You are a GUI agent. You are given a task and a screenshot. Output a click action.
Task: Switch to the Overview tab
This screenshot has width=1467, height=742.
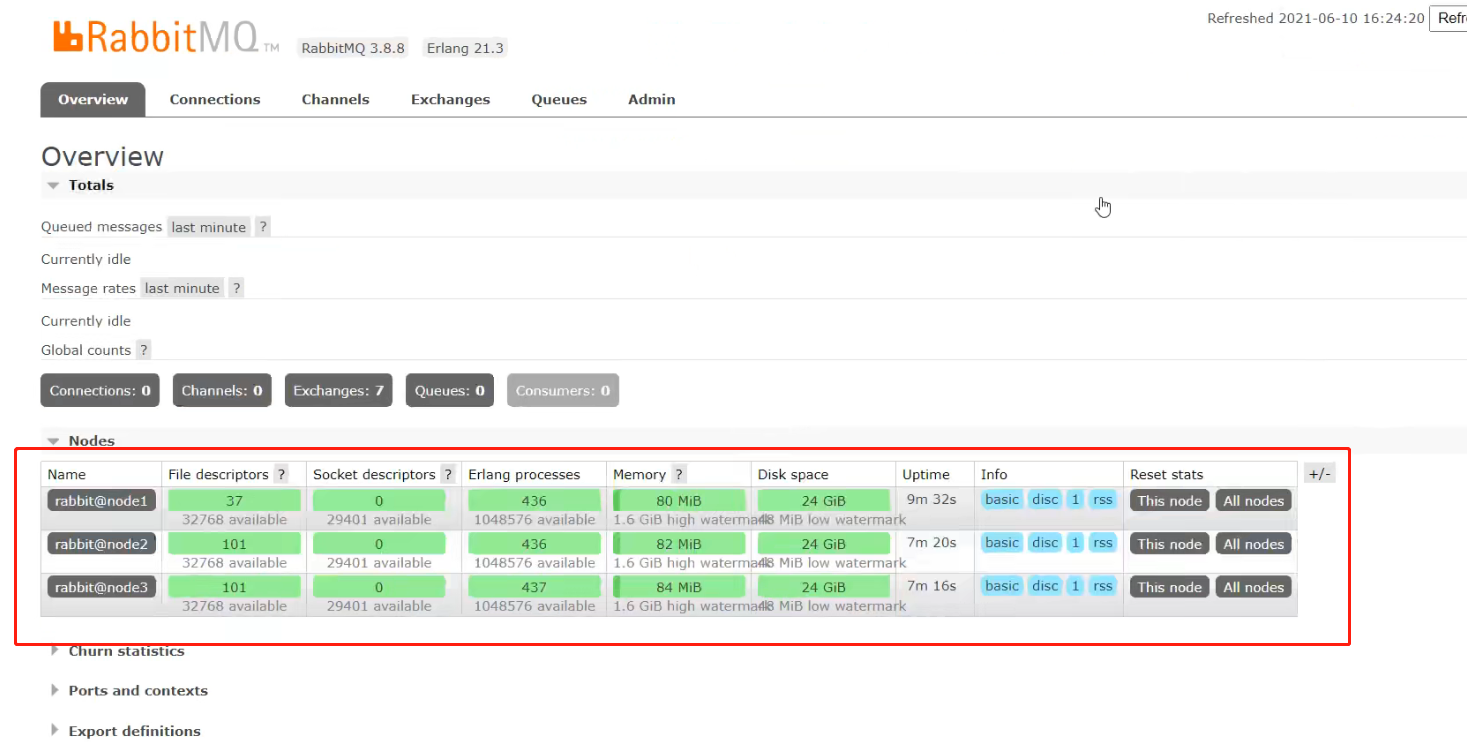93,99
